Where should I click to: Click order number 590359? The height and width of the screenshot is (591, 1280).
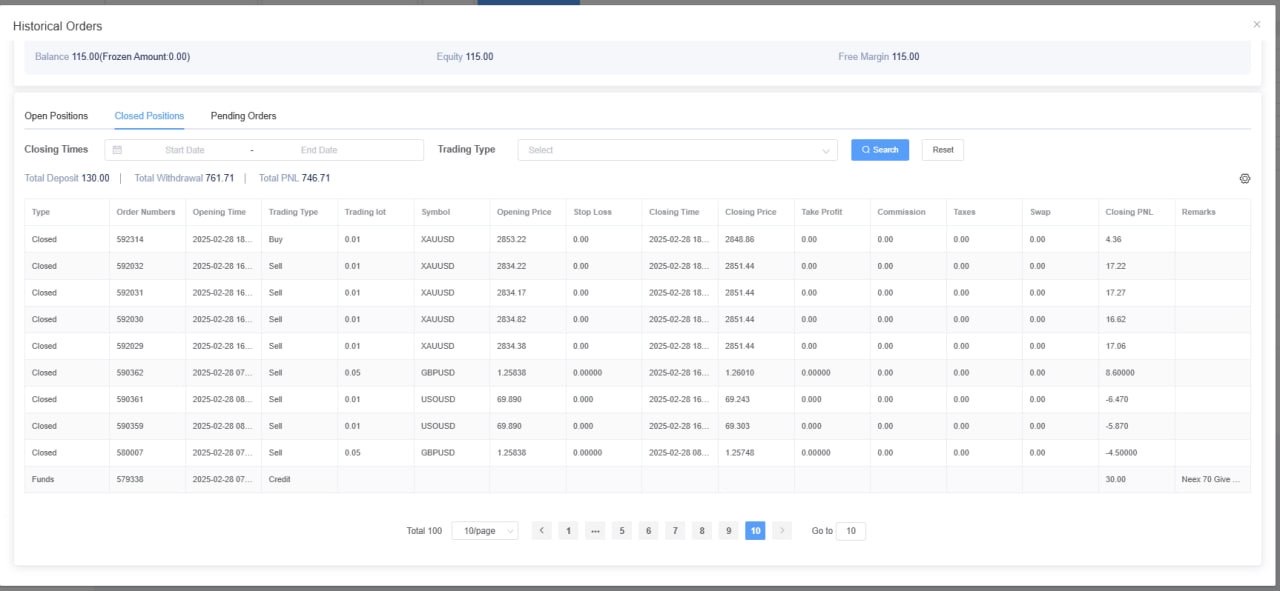(x=130, y=426)
